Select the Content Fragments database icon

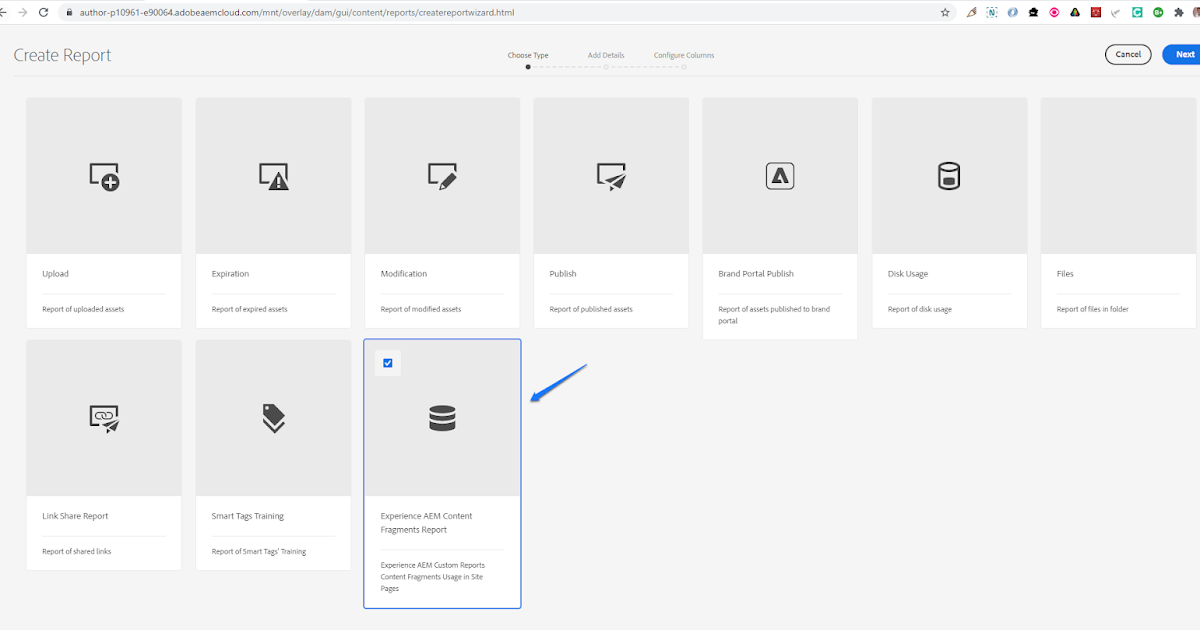coord(442,418)
